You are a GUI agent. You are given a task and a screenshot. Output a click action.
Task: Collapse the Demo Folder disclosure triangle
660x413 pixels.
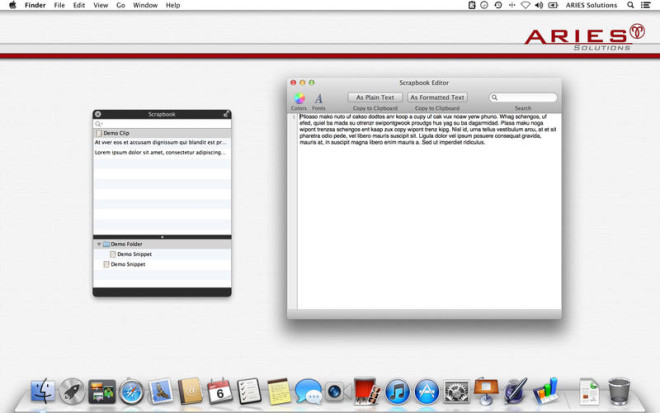pos(99,244)
